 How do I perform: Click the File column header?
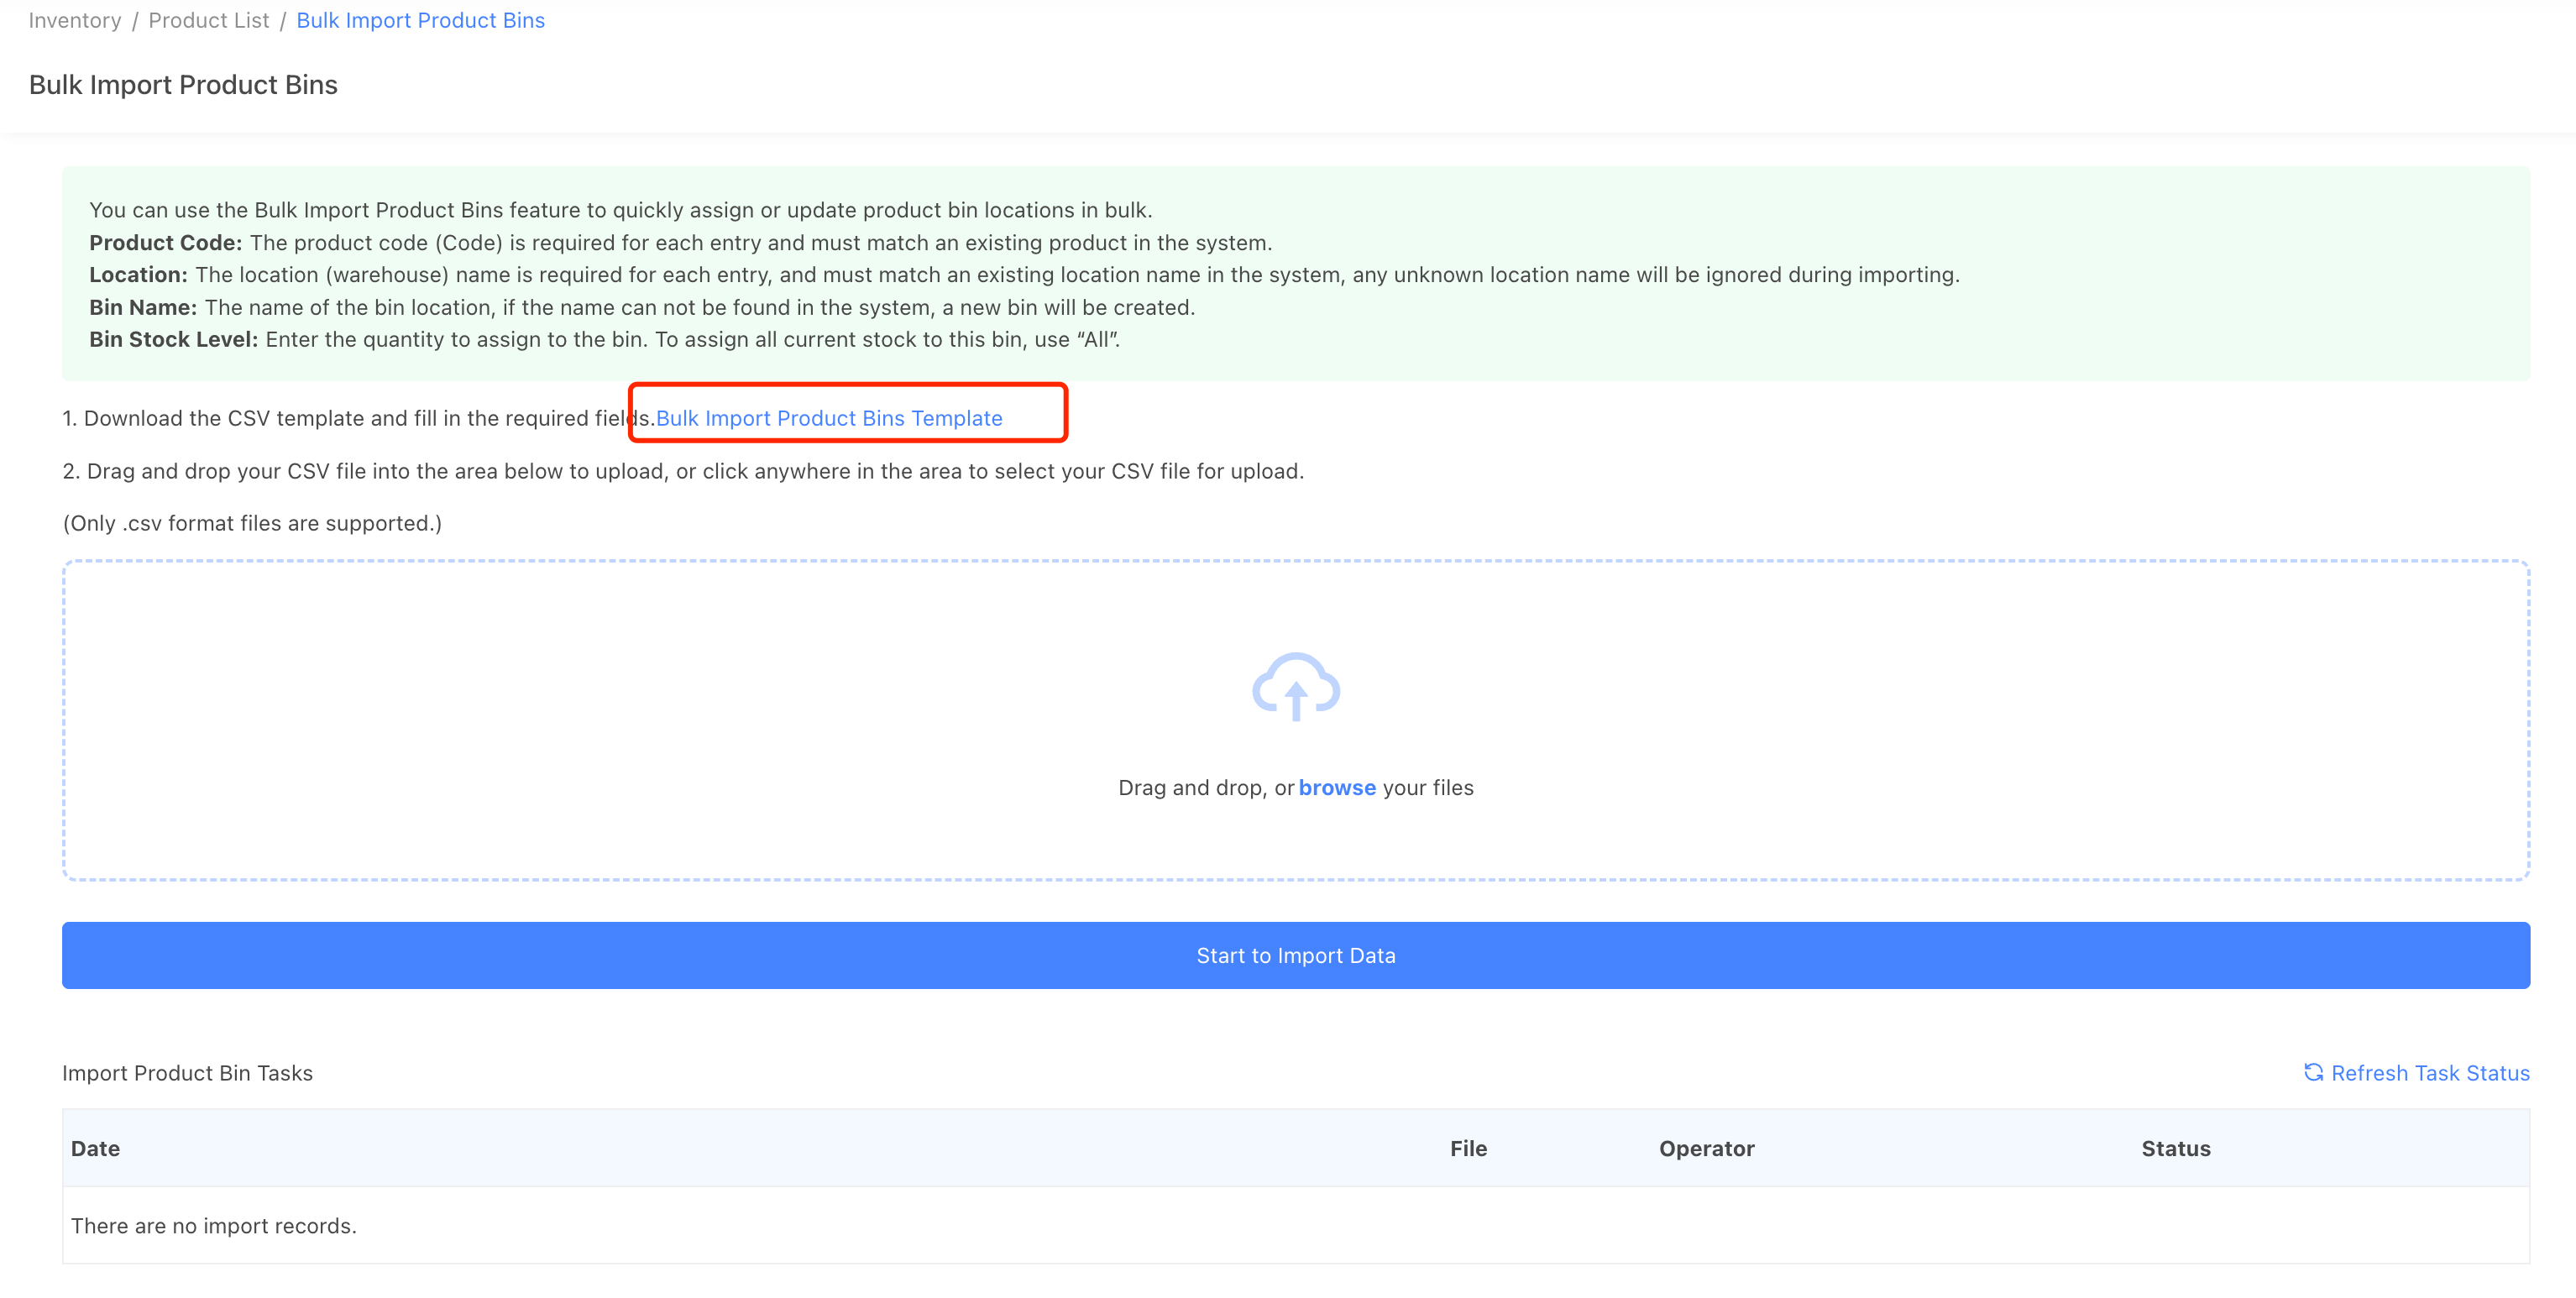[1468, 1148]
